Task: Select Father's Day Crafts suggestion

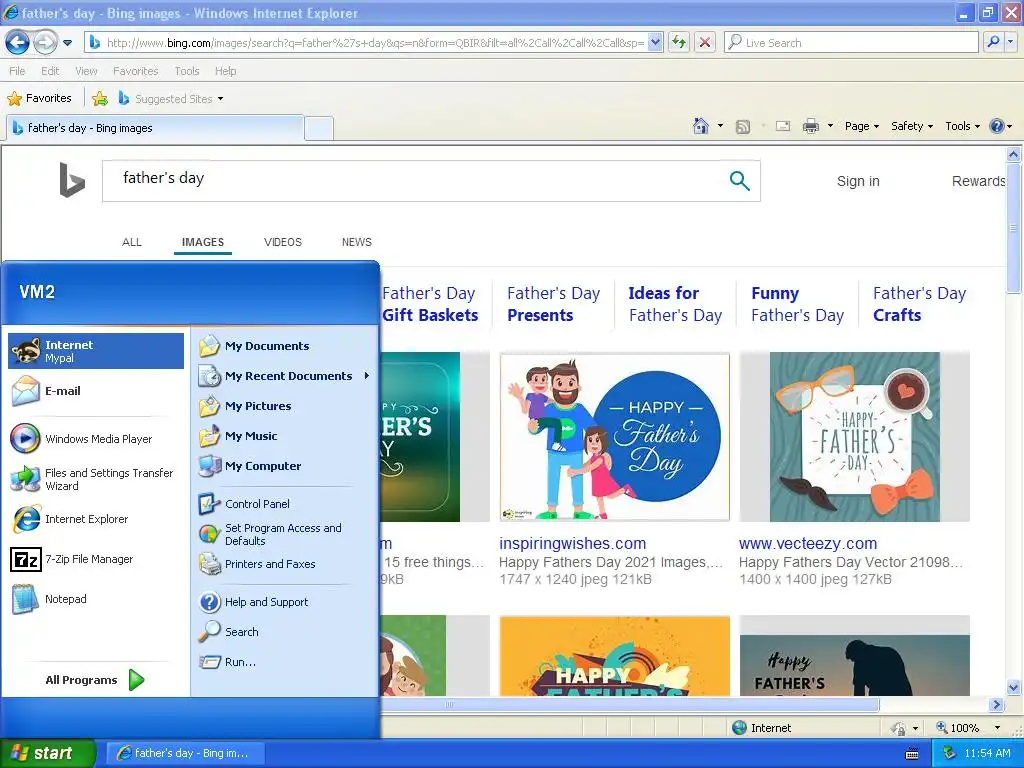Action: click(919, 304)
